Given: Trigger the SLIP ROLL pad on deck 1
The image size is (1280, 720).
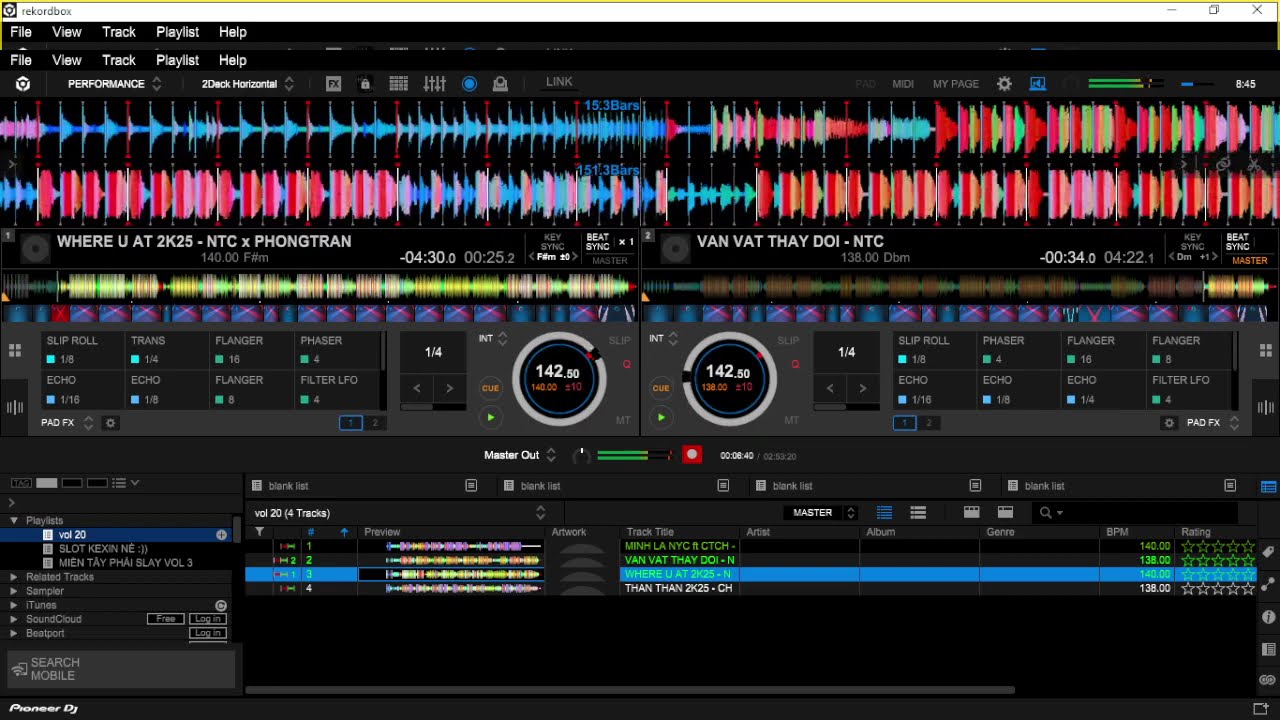Looking at the screenshot, I should pos(82,350).
